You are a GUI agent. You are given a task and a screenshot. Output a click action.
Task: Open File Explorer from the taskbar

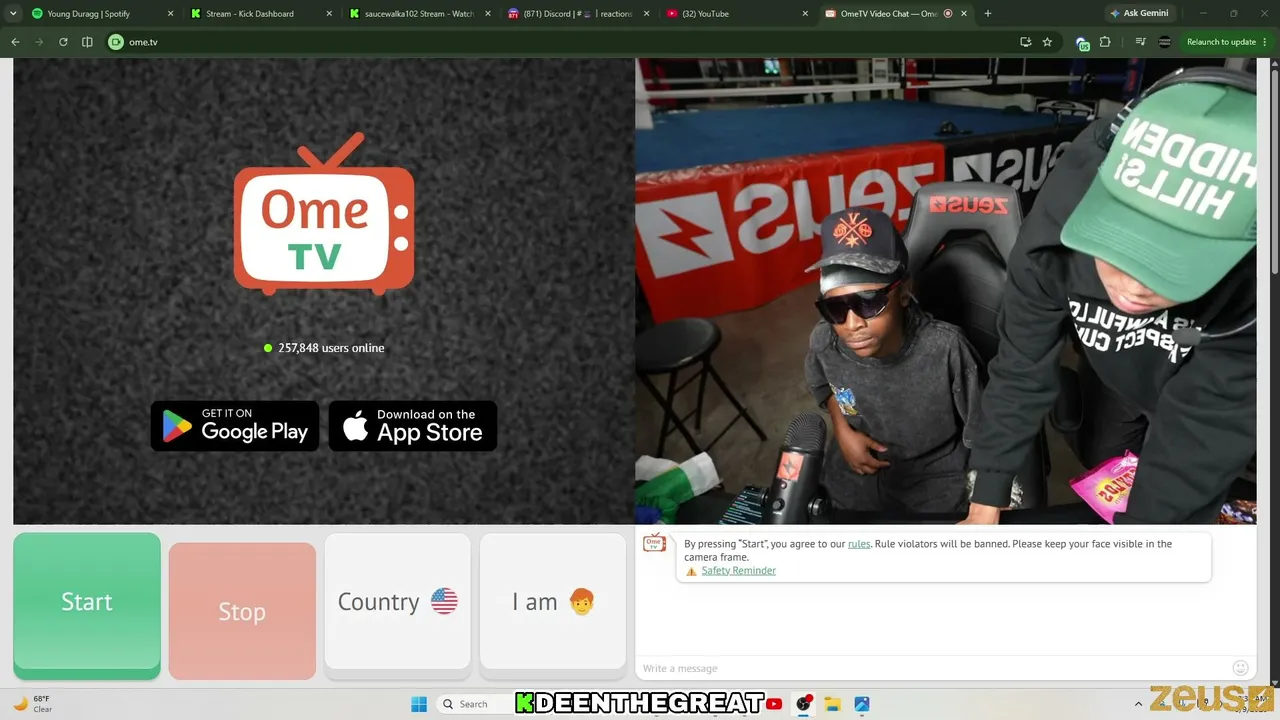[x=832, y=704]
